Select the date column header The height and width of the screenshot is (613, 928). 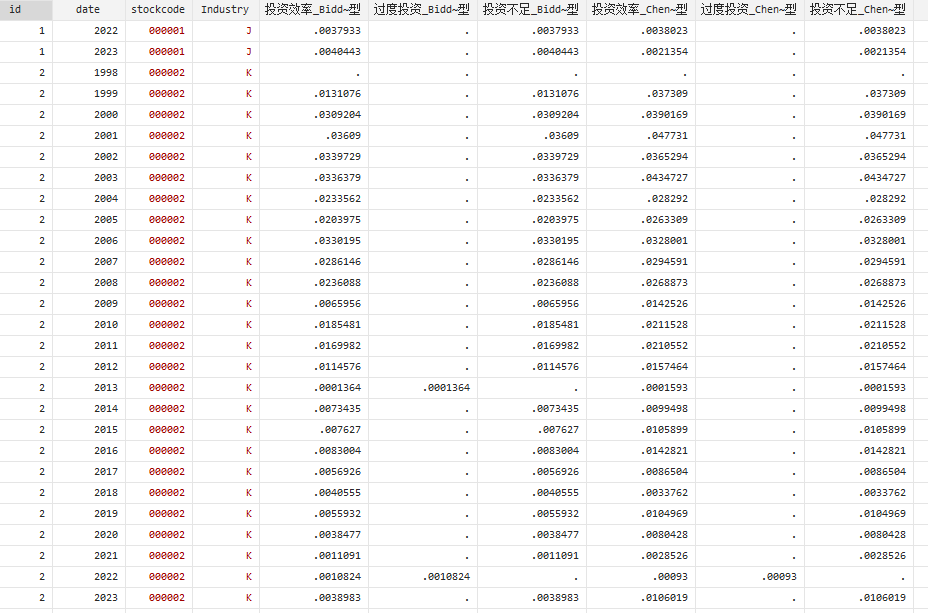[88, 9]
